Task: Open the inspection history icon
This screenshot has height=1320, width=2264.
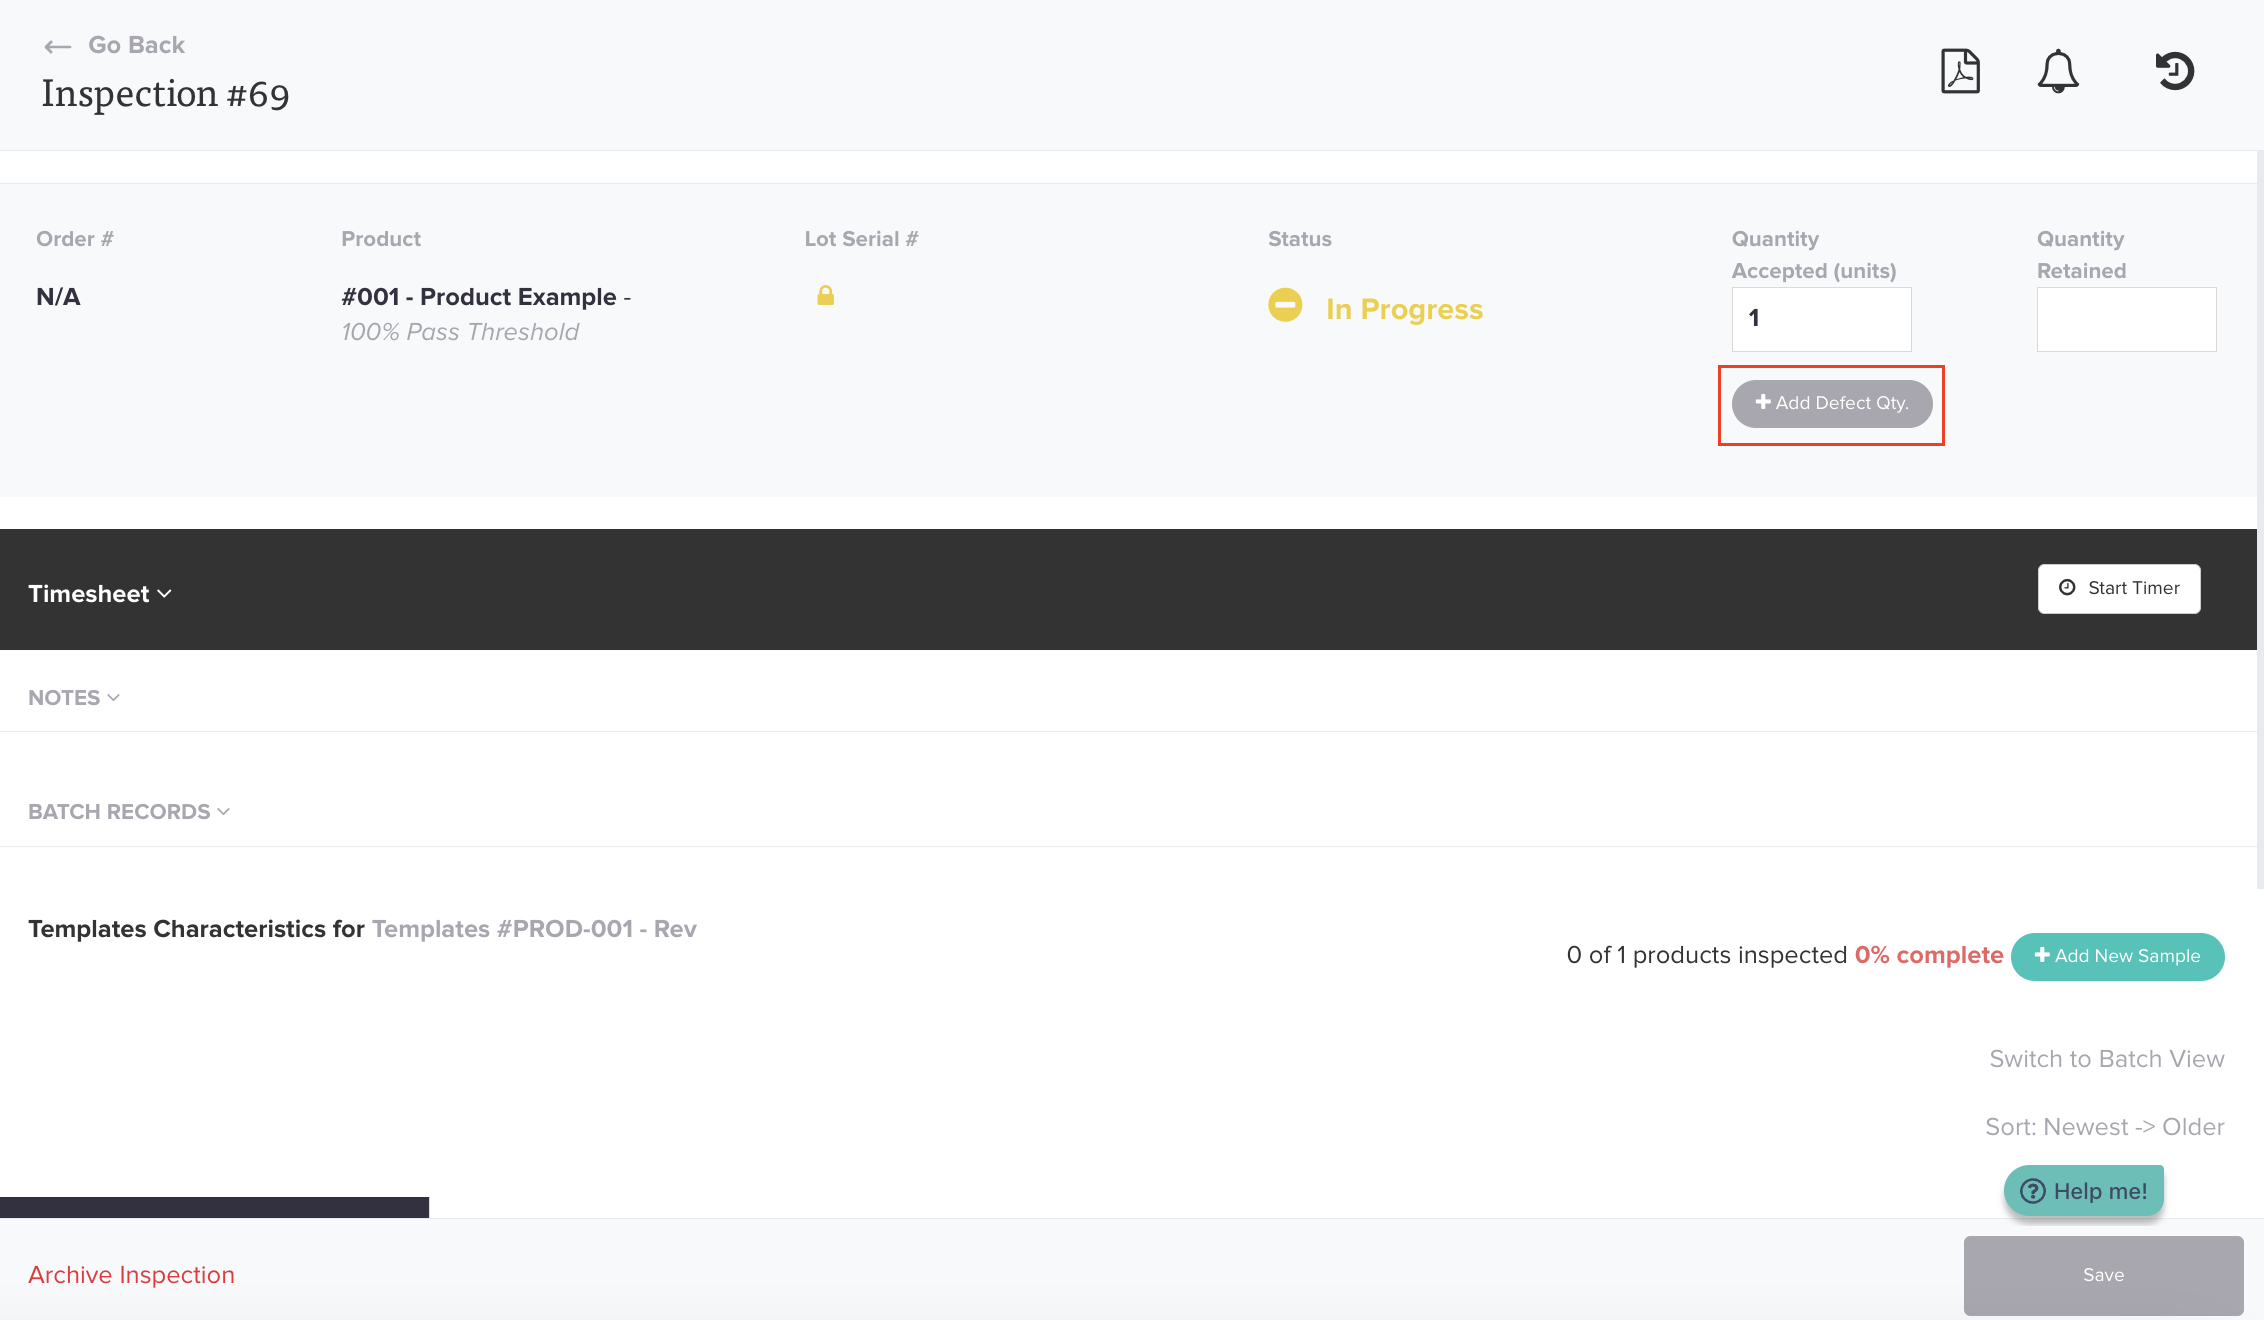Action: tap(2174, 71)
